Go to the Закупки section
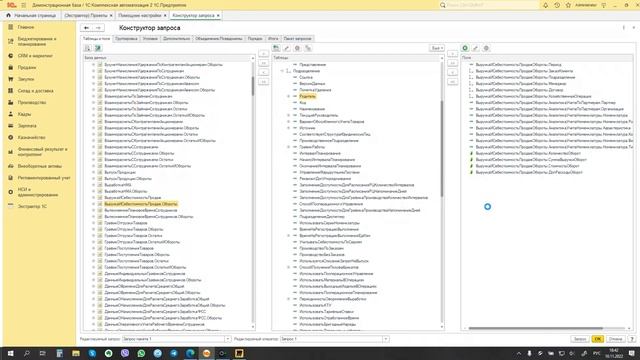This screenshot has width=640, height=360. pos(26,79)
